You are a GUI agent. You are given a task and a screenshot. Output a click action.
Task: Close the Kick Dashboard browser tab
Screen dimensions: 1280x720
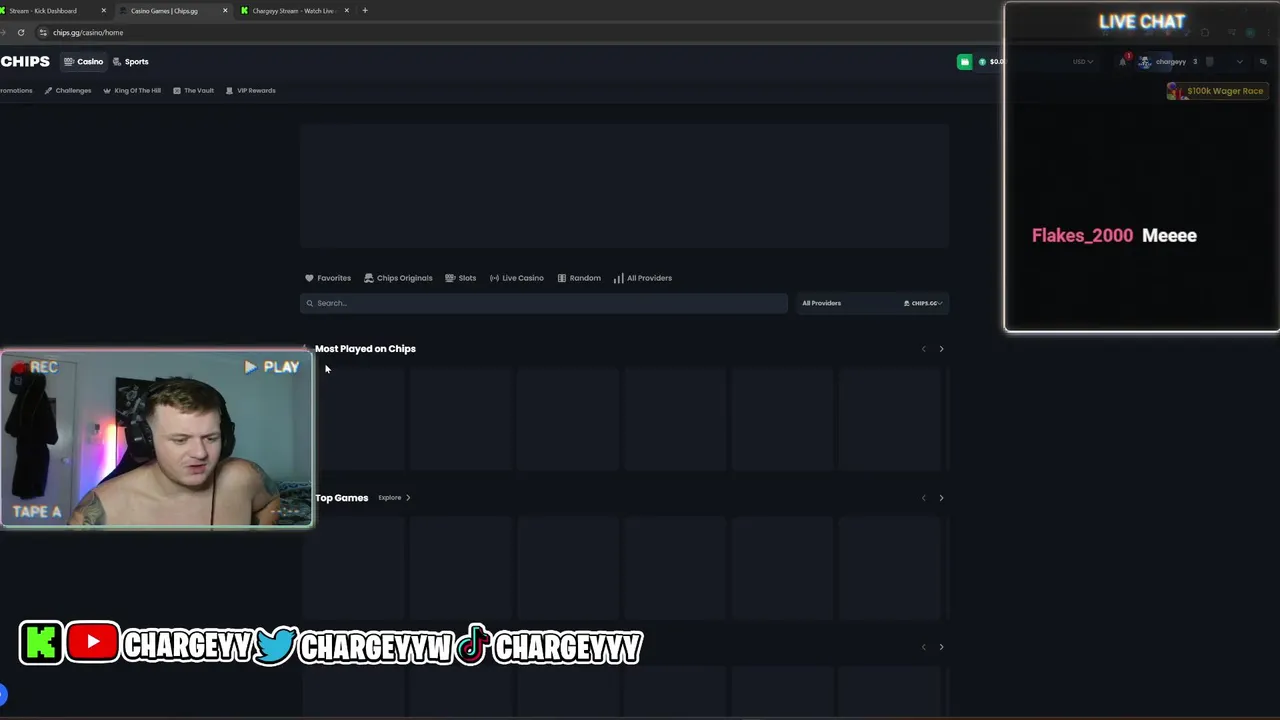103,11
